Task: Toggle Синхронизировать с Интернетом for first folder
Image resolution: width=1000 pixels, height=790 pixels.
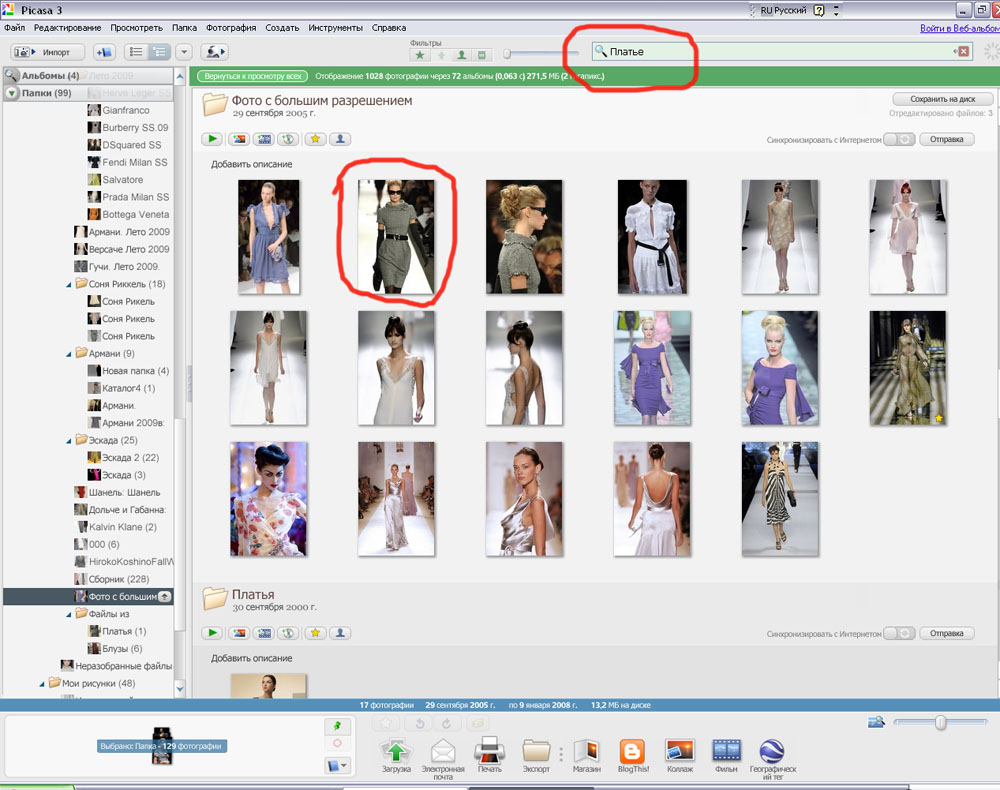Action: pyautogui.click(x=900, y=140)
